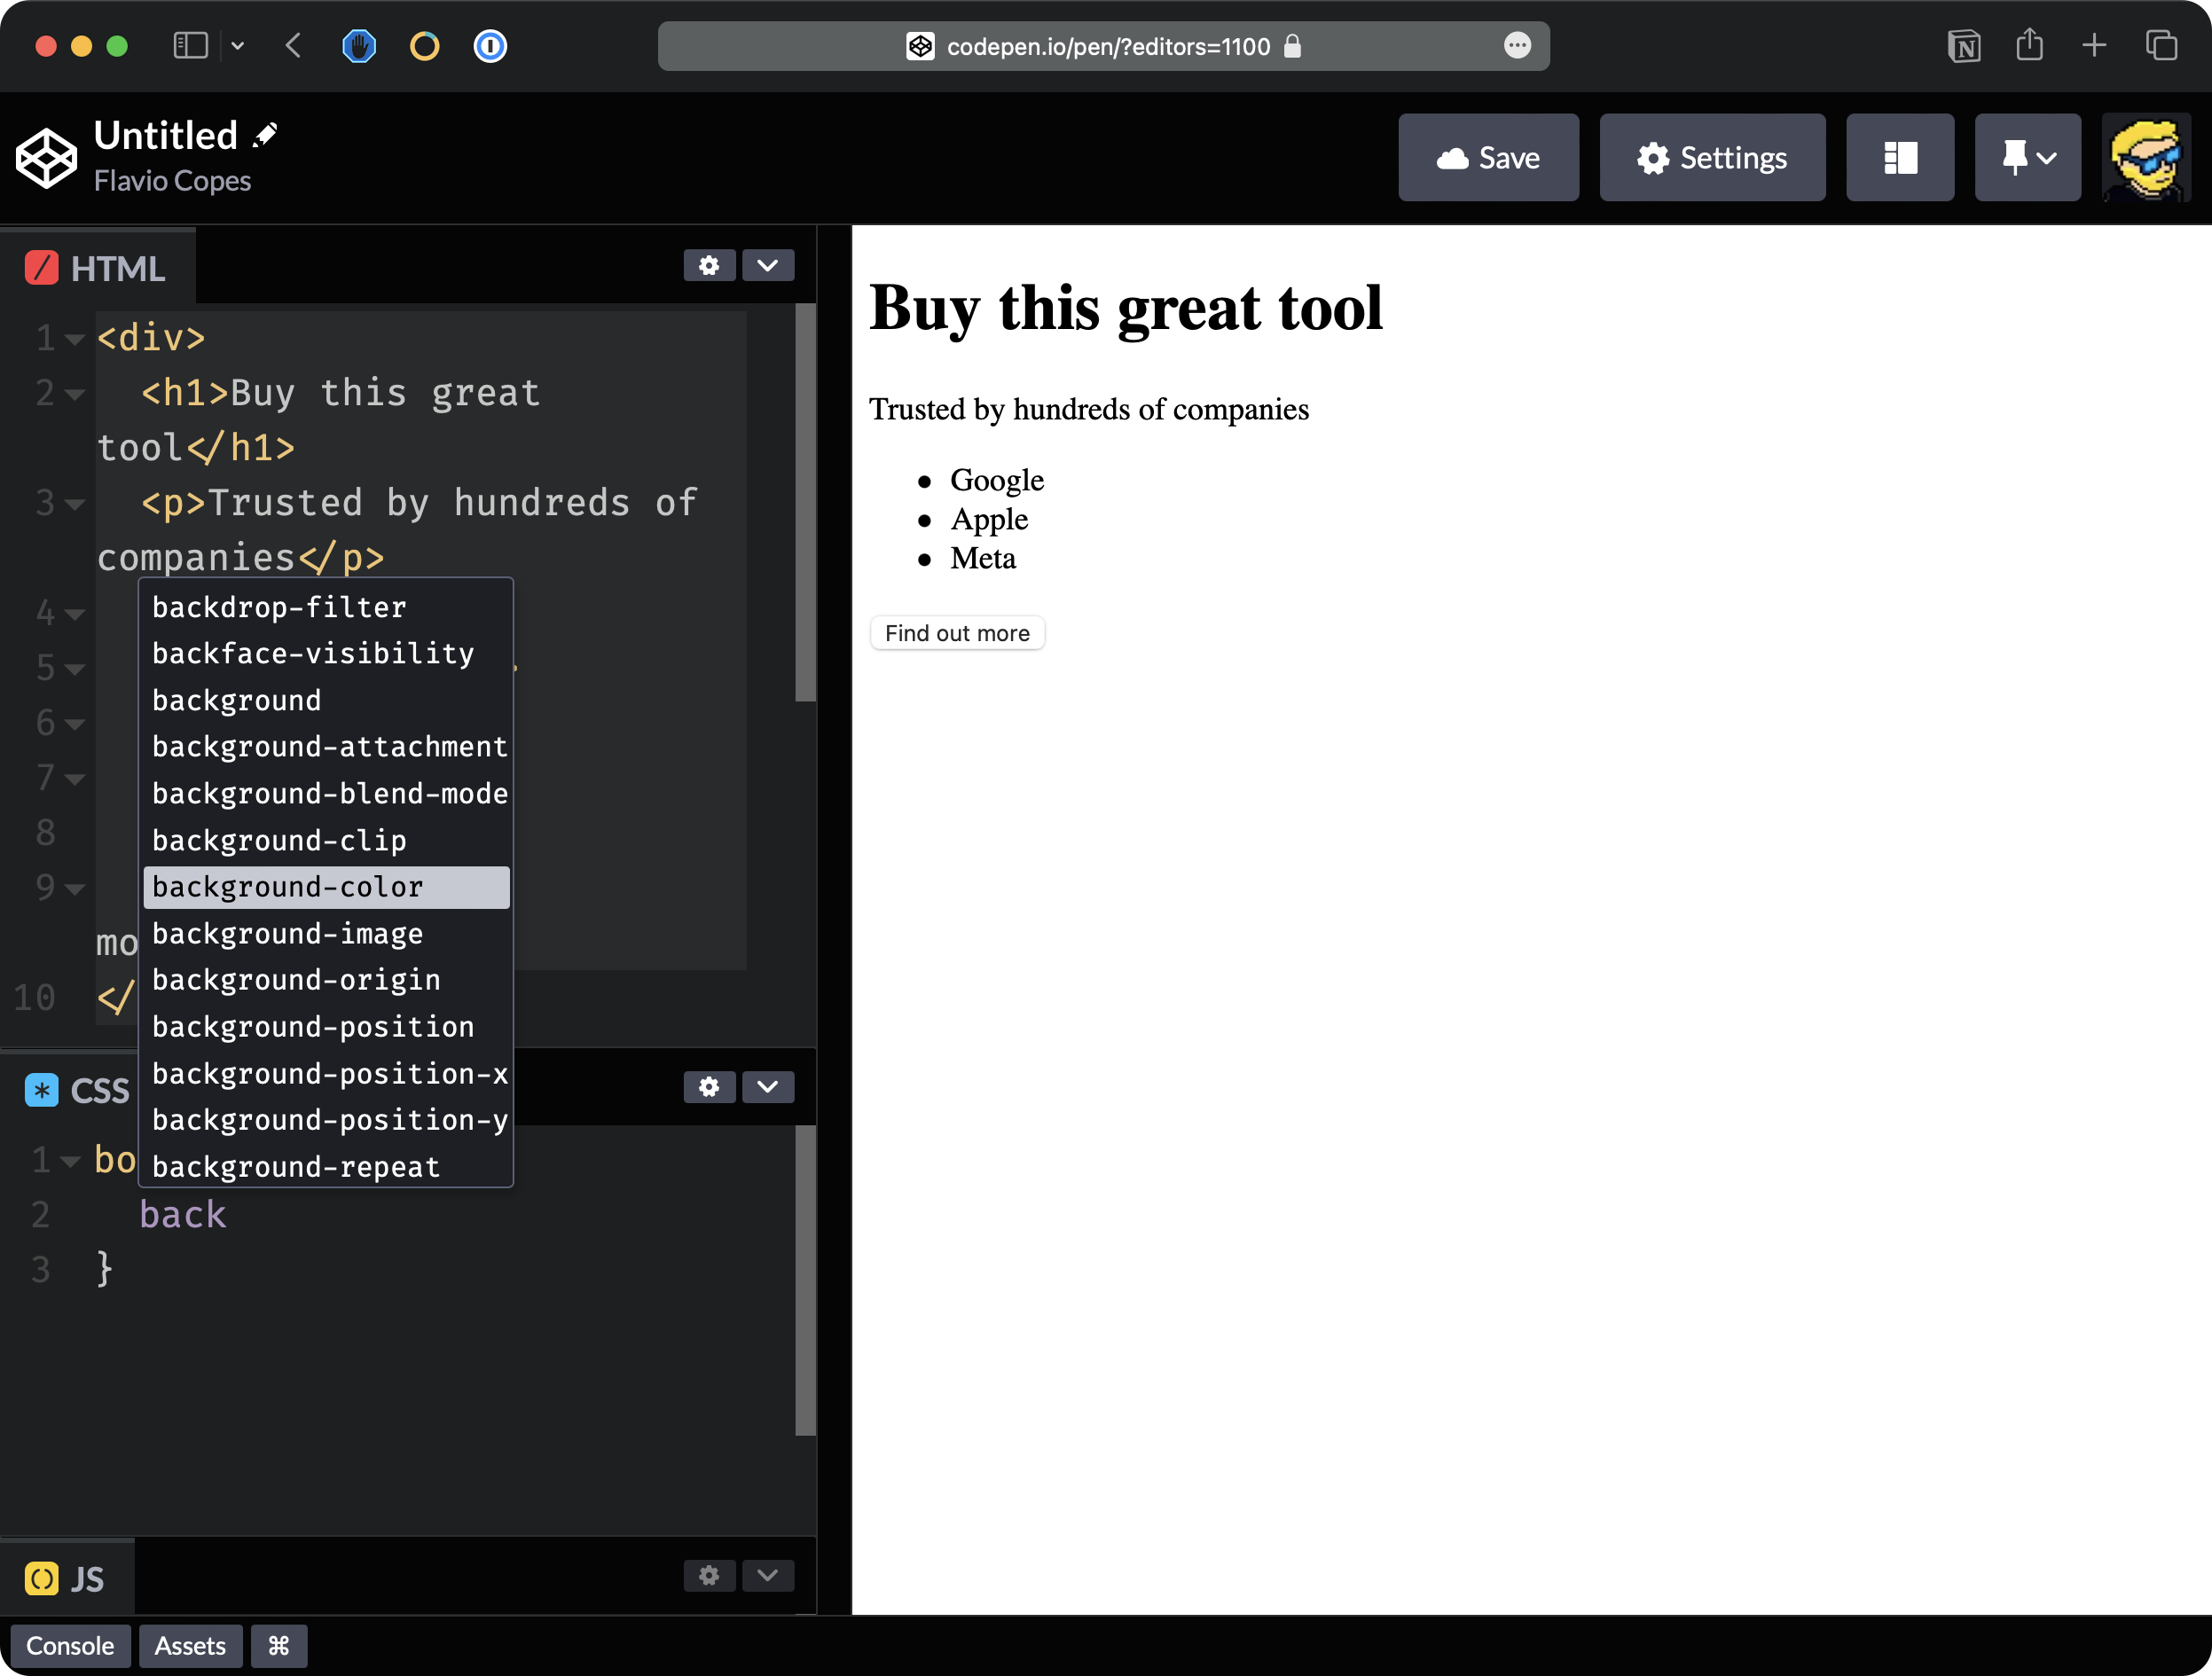Image resolution: width=2212 pixels, height=1676 pixels.
Task: Click the Notion extension icon
Action: (1963, 46)
